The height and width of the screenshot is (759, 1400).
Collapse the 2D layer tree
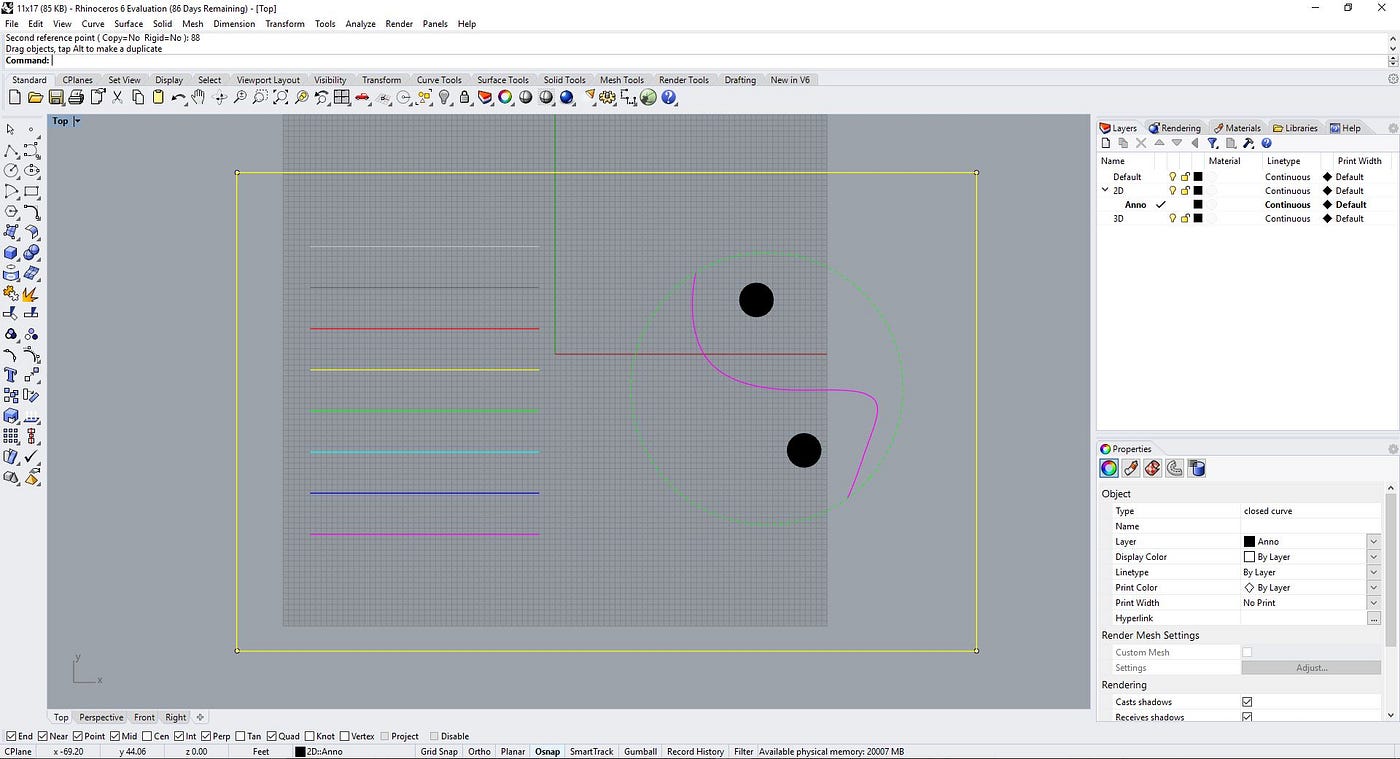click(x=1104, y=190)
